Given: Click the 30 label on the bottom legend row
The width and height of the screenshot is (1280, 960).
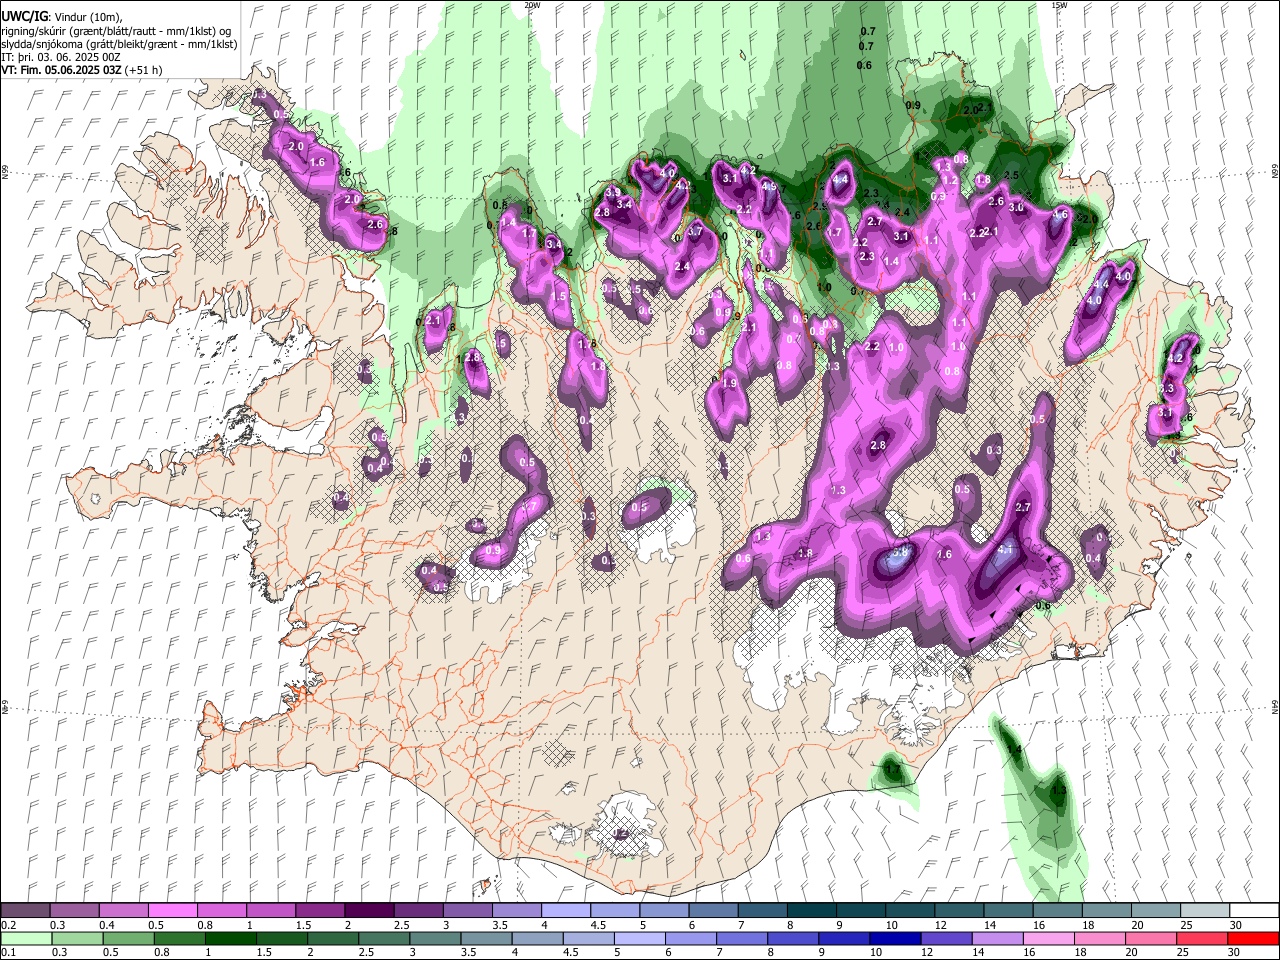Looking at the screenshot, I should coord(1233,952).
